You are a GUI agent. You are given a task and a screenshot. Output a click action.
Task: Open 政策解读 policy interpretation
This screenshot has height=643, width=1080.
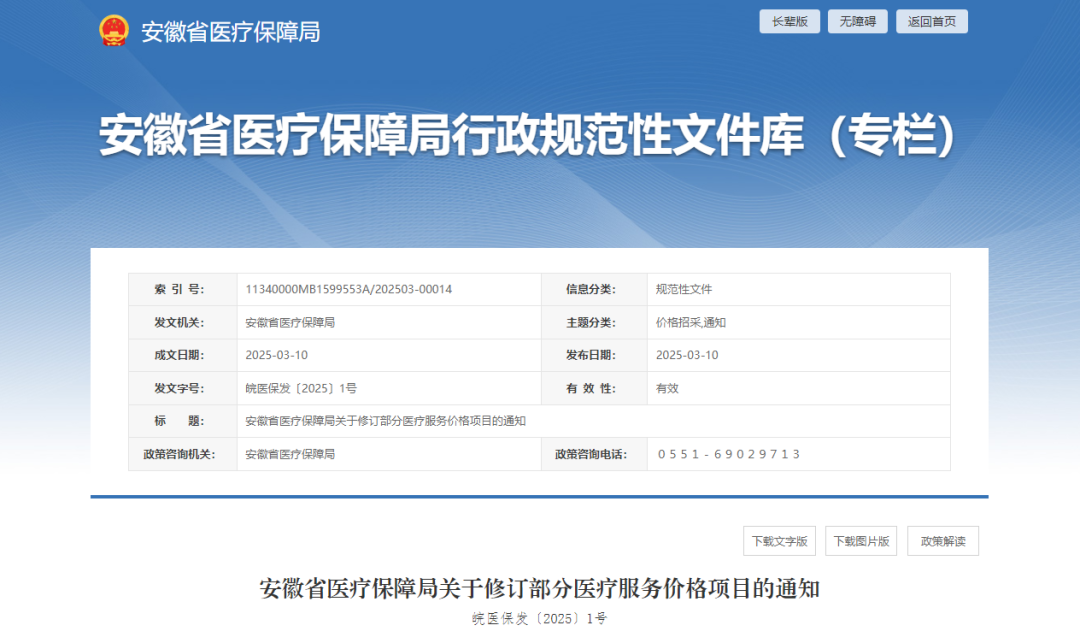click(943, 541)
